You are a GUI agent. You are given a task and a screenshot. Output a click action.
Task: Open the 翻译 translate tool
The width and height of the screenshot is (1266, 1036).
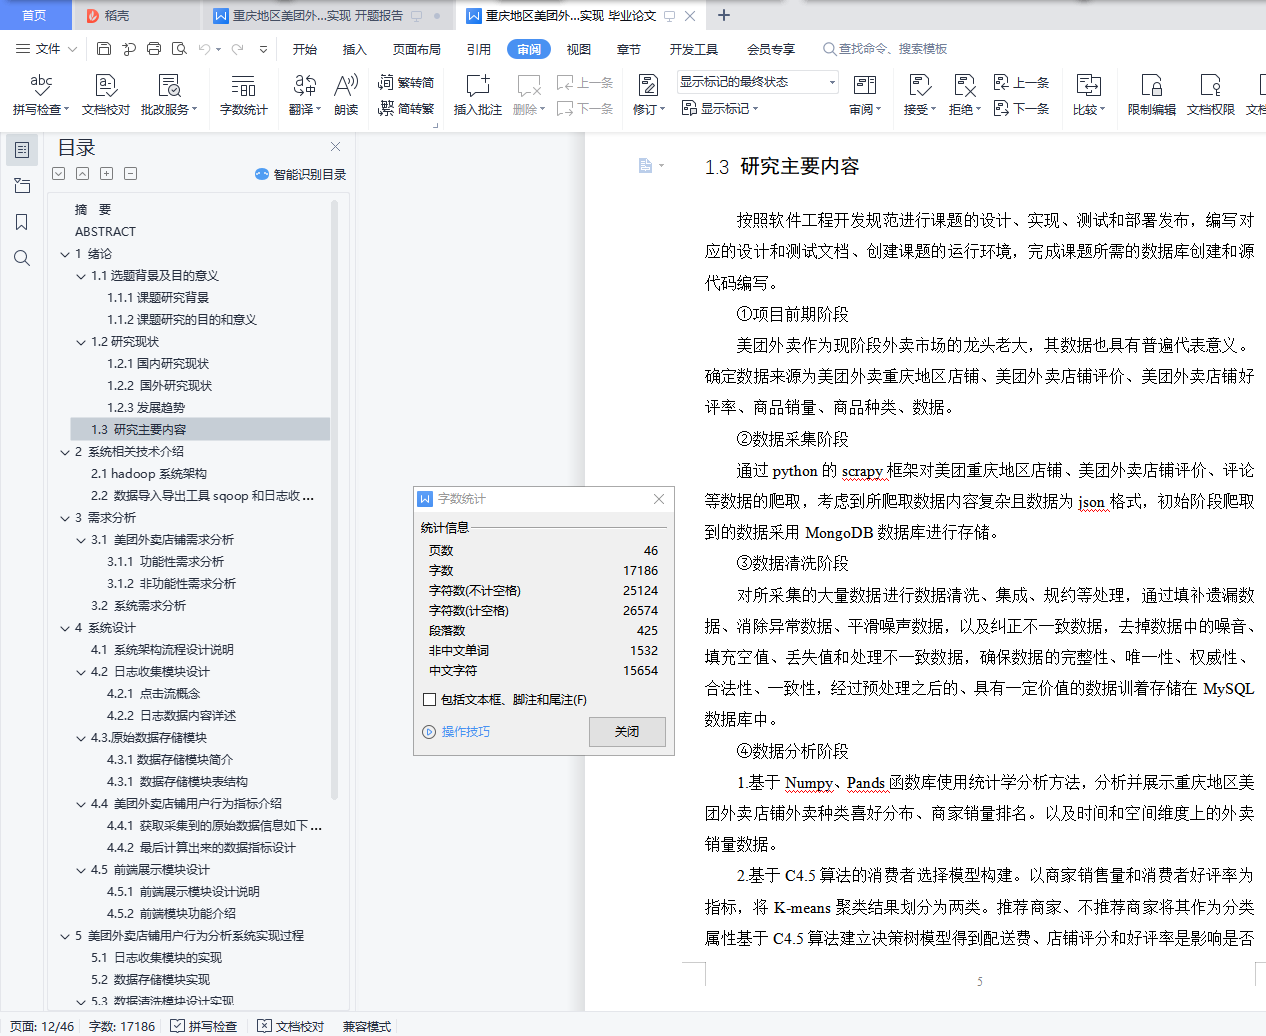305,95
